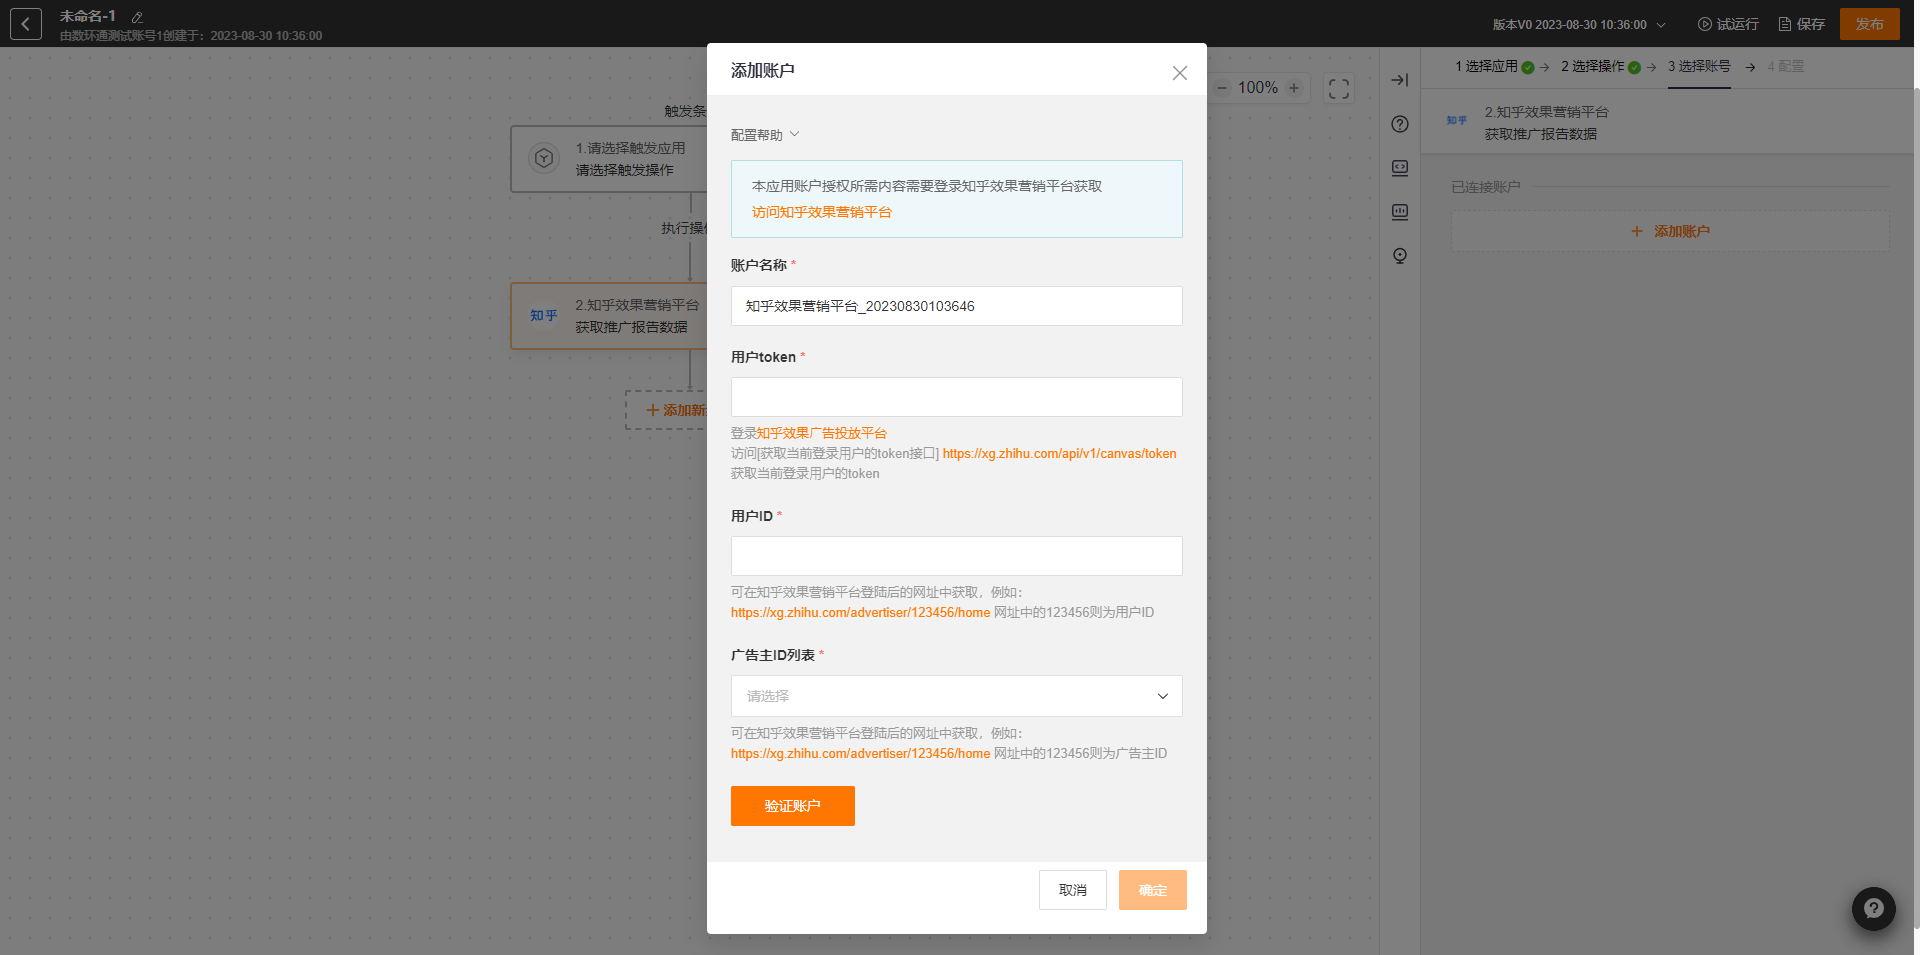
Task: Click the 验证账户 verify button
Action: (792, 806)
